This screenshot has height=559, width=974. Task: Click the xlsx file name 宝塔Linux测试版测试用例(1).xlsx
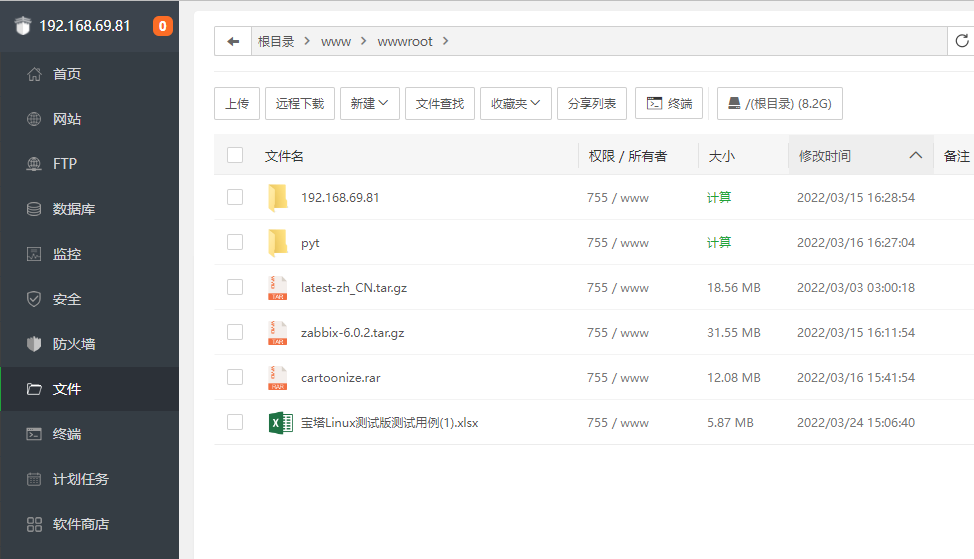click(389, 423)
